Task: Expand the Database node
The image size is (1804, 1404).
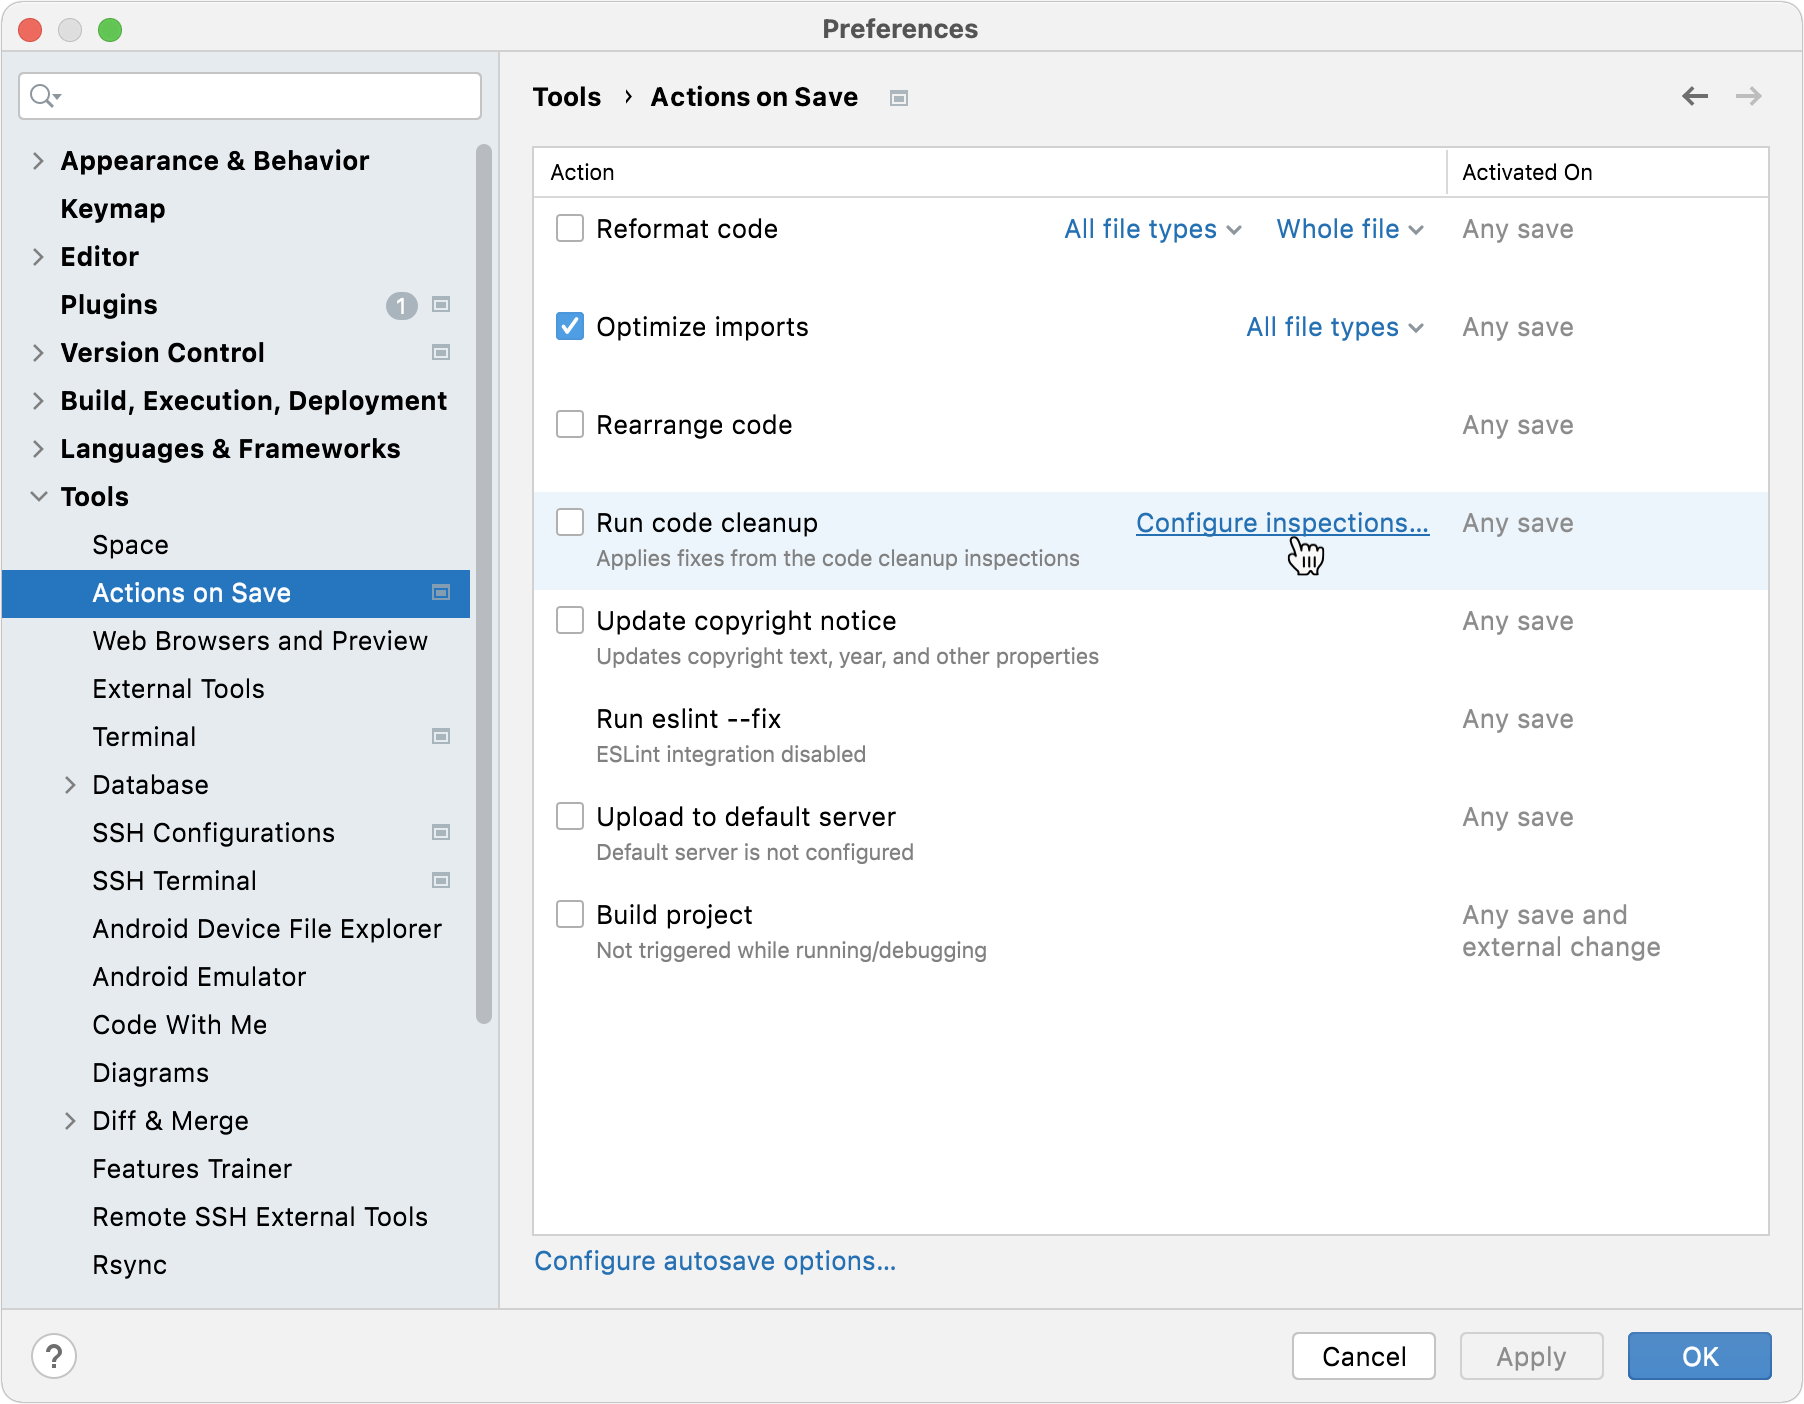Action: 70,785
